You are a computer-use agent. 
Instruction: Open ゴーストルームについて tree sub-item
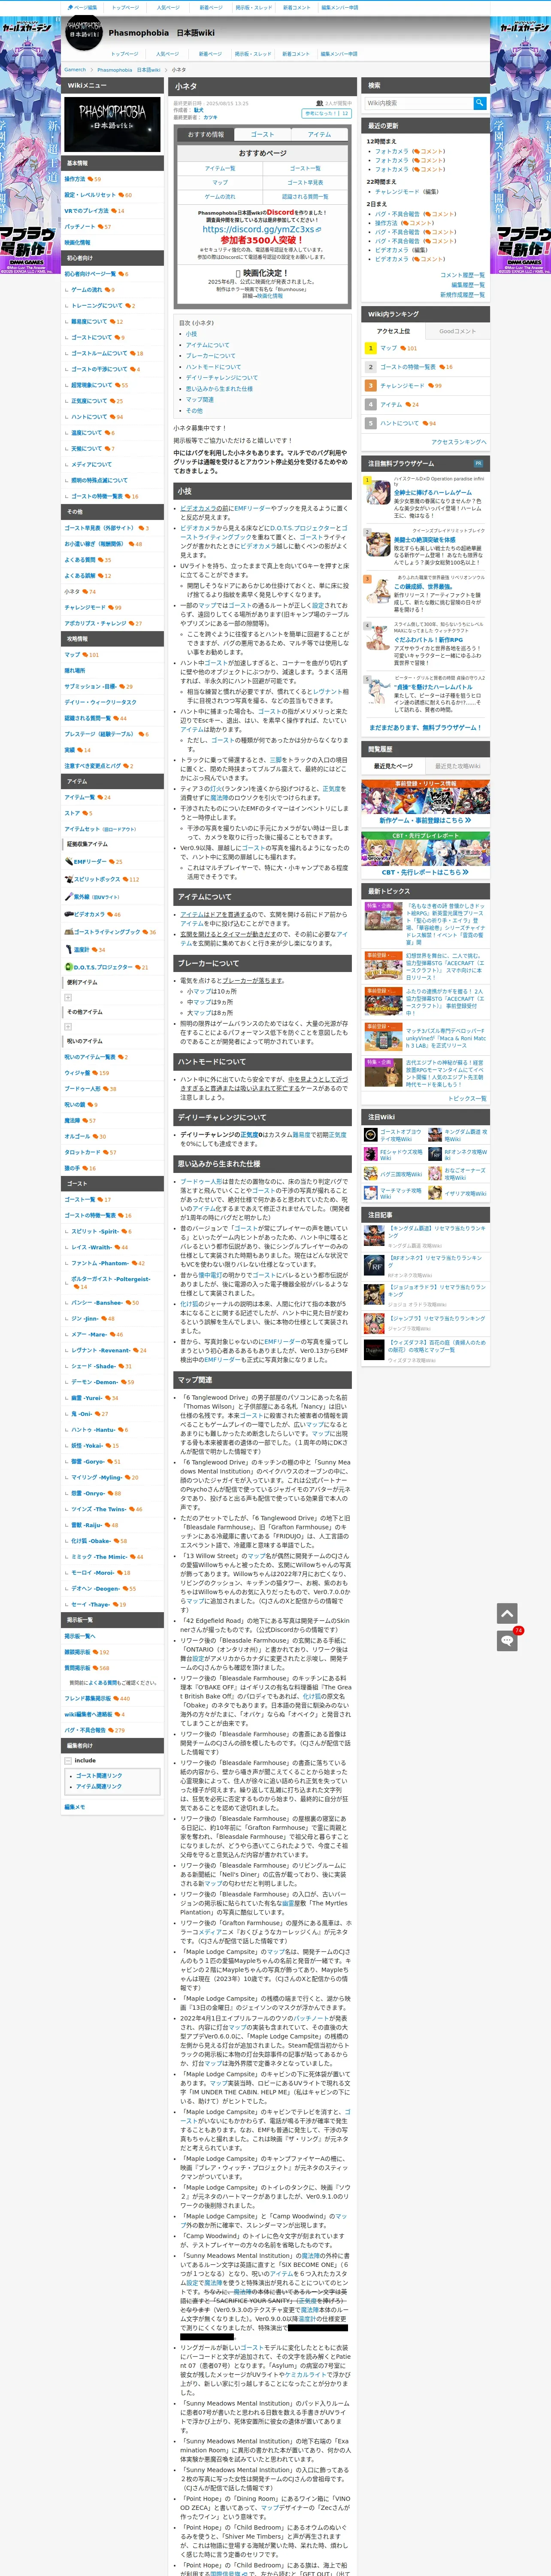(99, 353)
